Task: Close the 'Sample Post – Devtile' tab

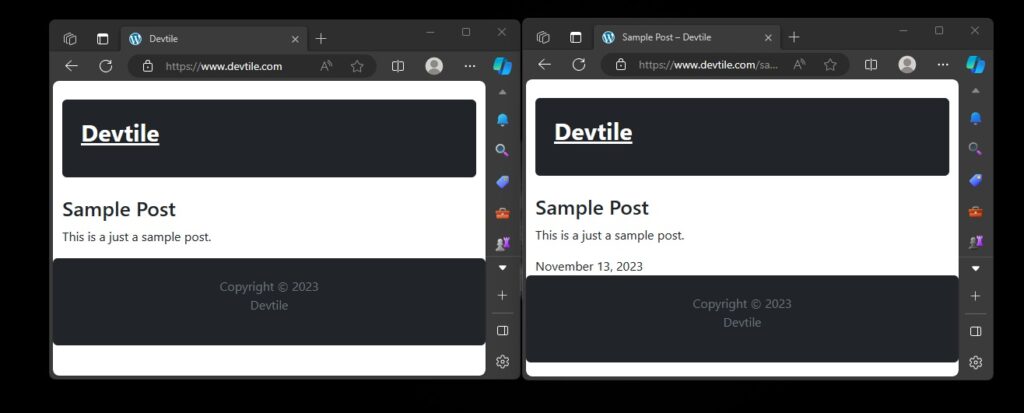Action: click(x=768, y=38)
